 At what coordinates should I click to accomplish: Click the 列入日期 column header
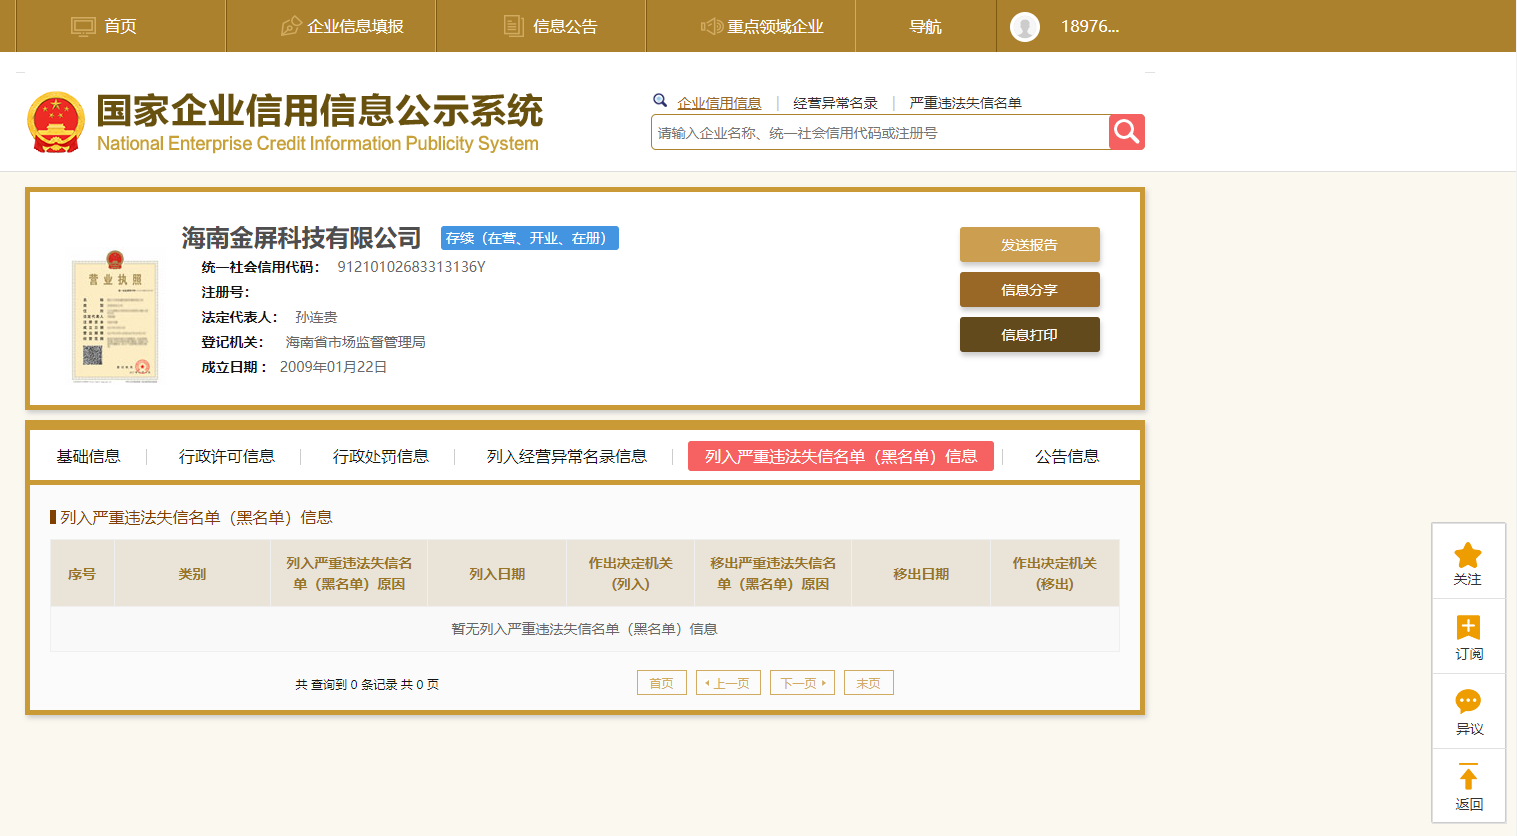[x=497, y=574]
